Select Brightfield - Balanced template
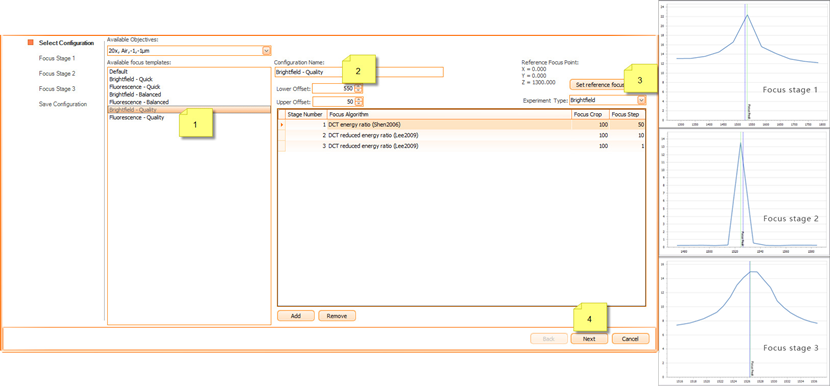Viewport: 830px width, 386px height. tap(189, 94)
